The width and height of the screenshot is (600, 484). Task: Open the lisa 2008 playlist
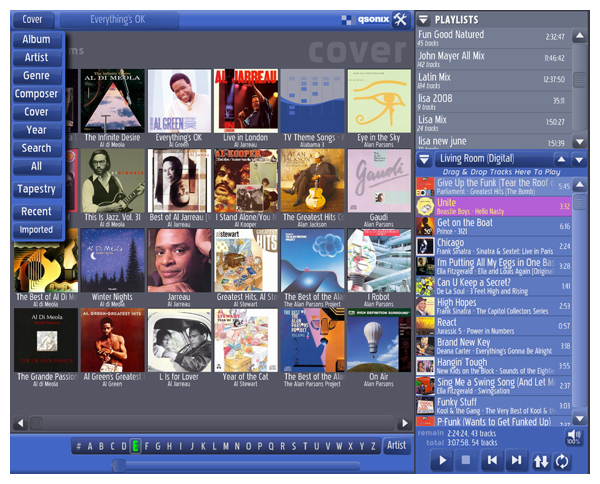tap(494, 101)
